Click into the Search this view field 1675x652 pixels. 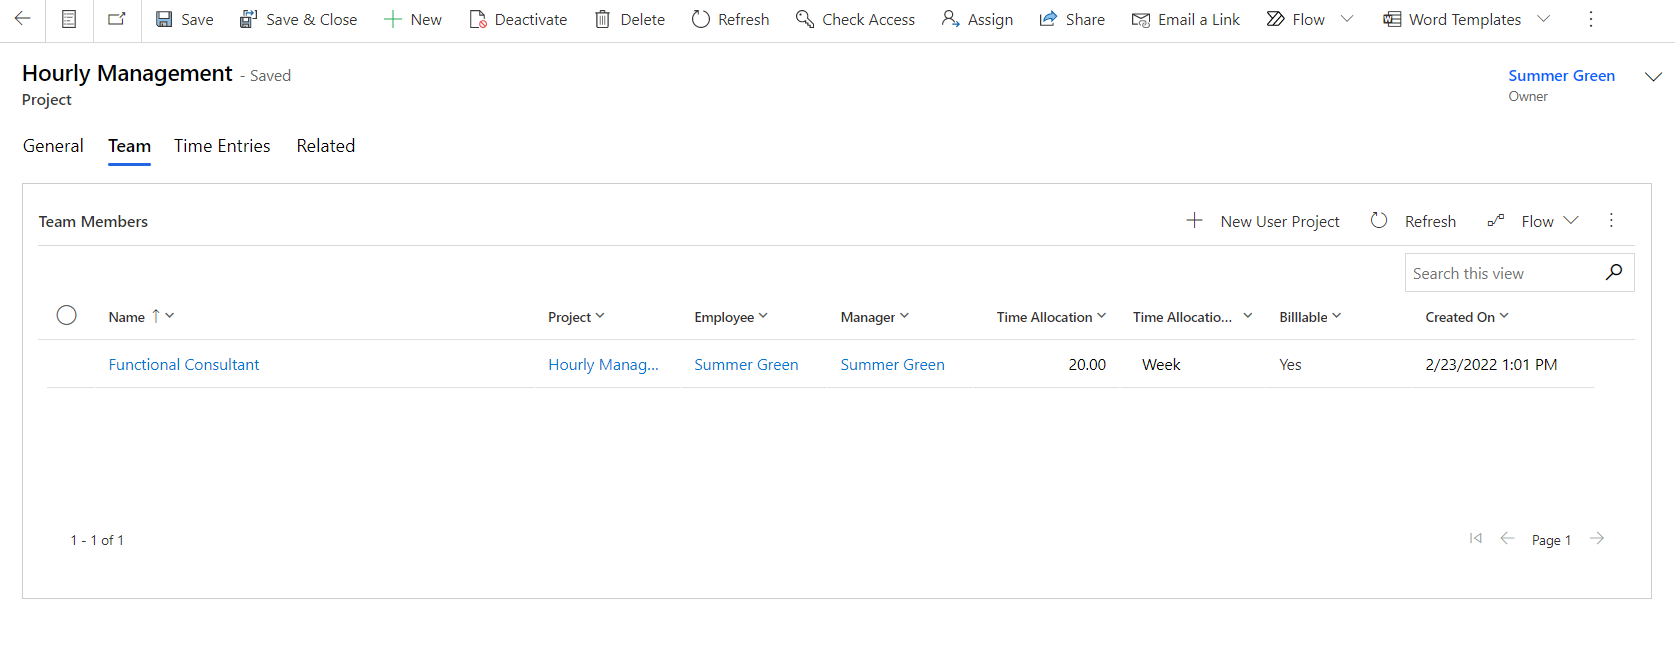(x=1500, y=273)
